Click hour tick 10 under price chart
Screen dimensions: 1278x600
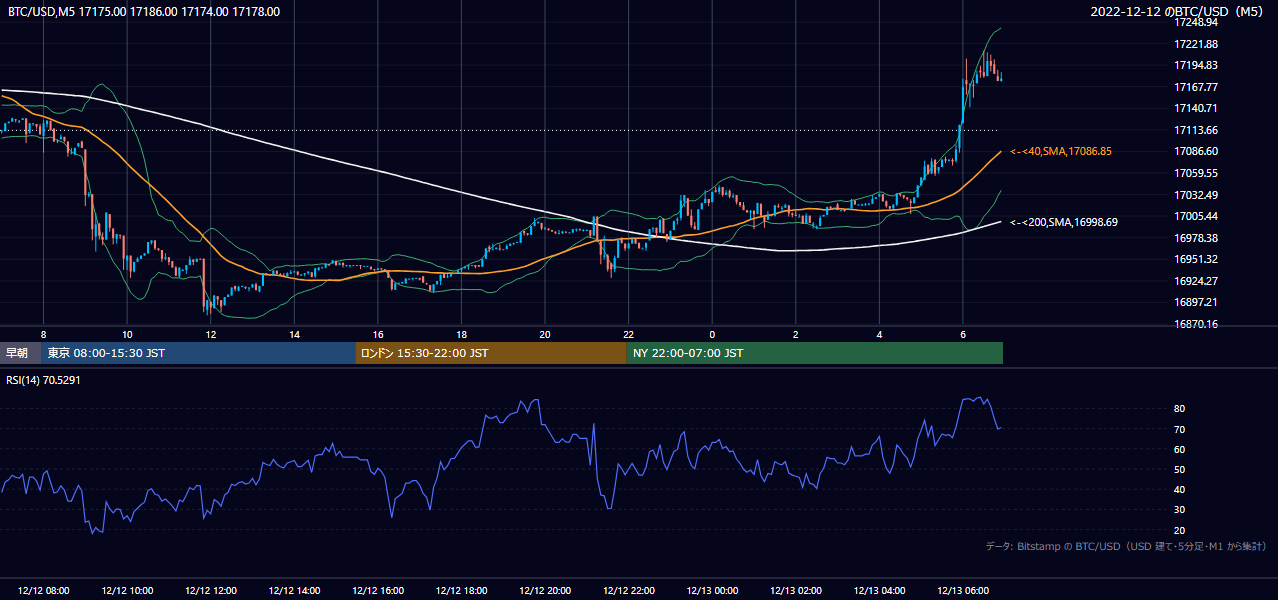127,334
